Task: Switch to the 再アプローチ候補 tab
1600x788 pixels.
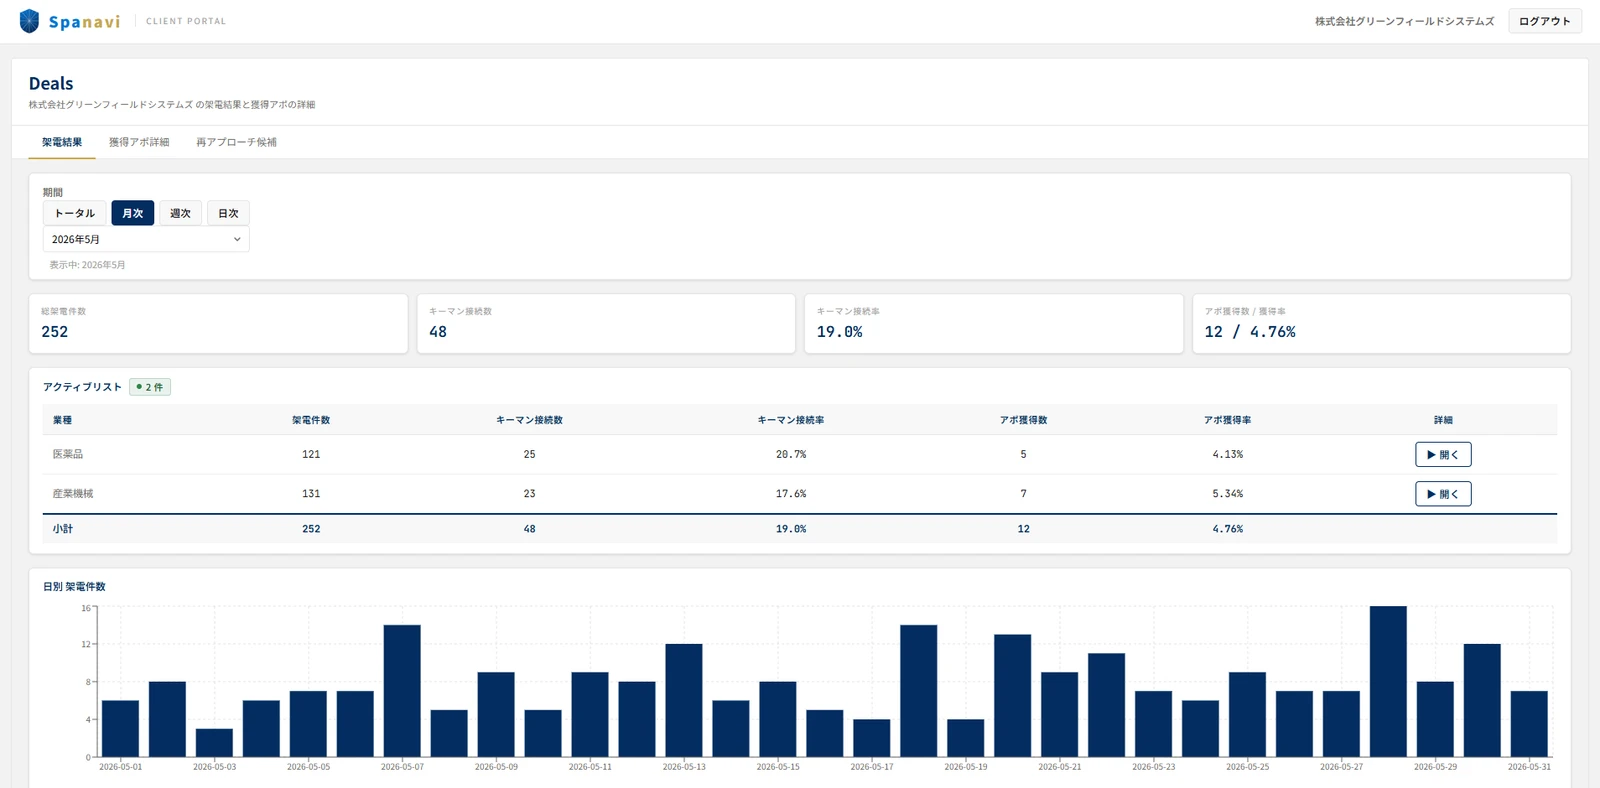Action: pos(236,142)
